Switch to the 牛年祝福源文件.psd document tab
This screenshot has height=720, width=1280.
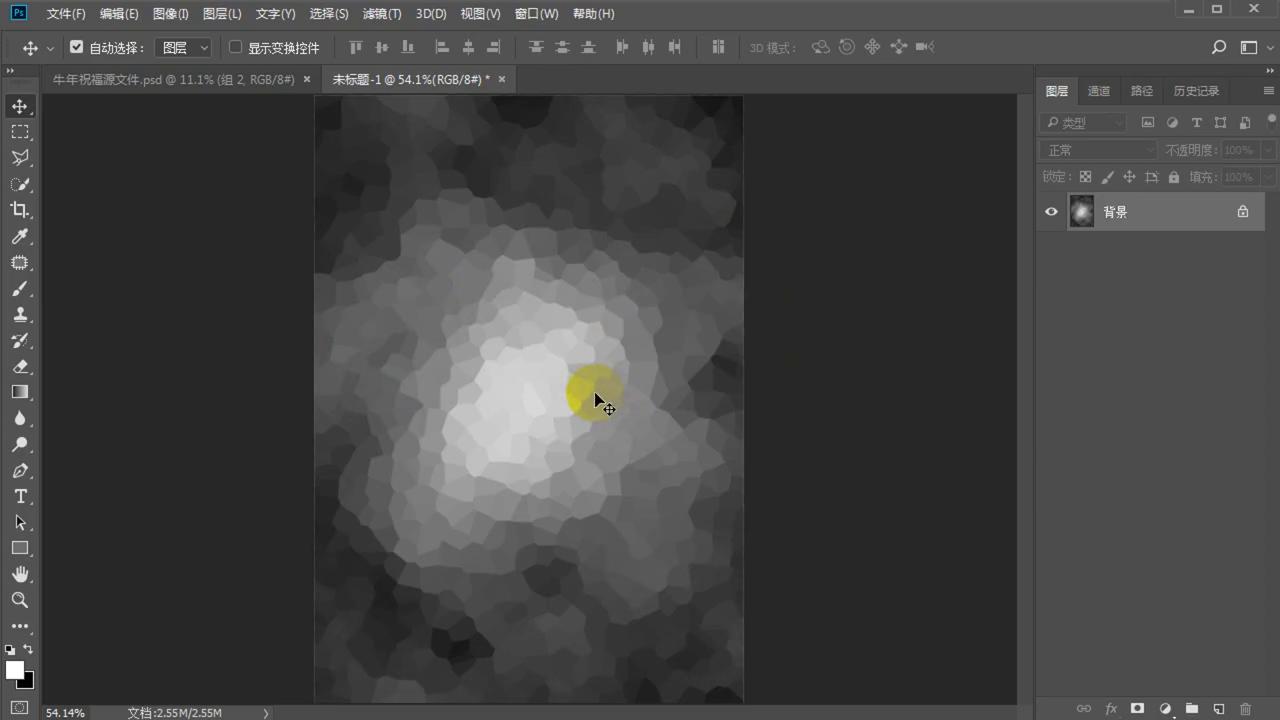click(x=173, y=79)
